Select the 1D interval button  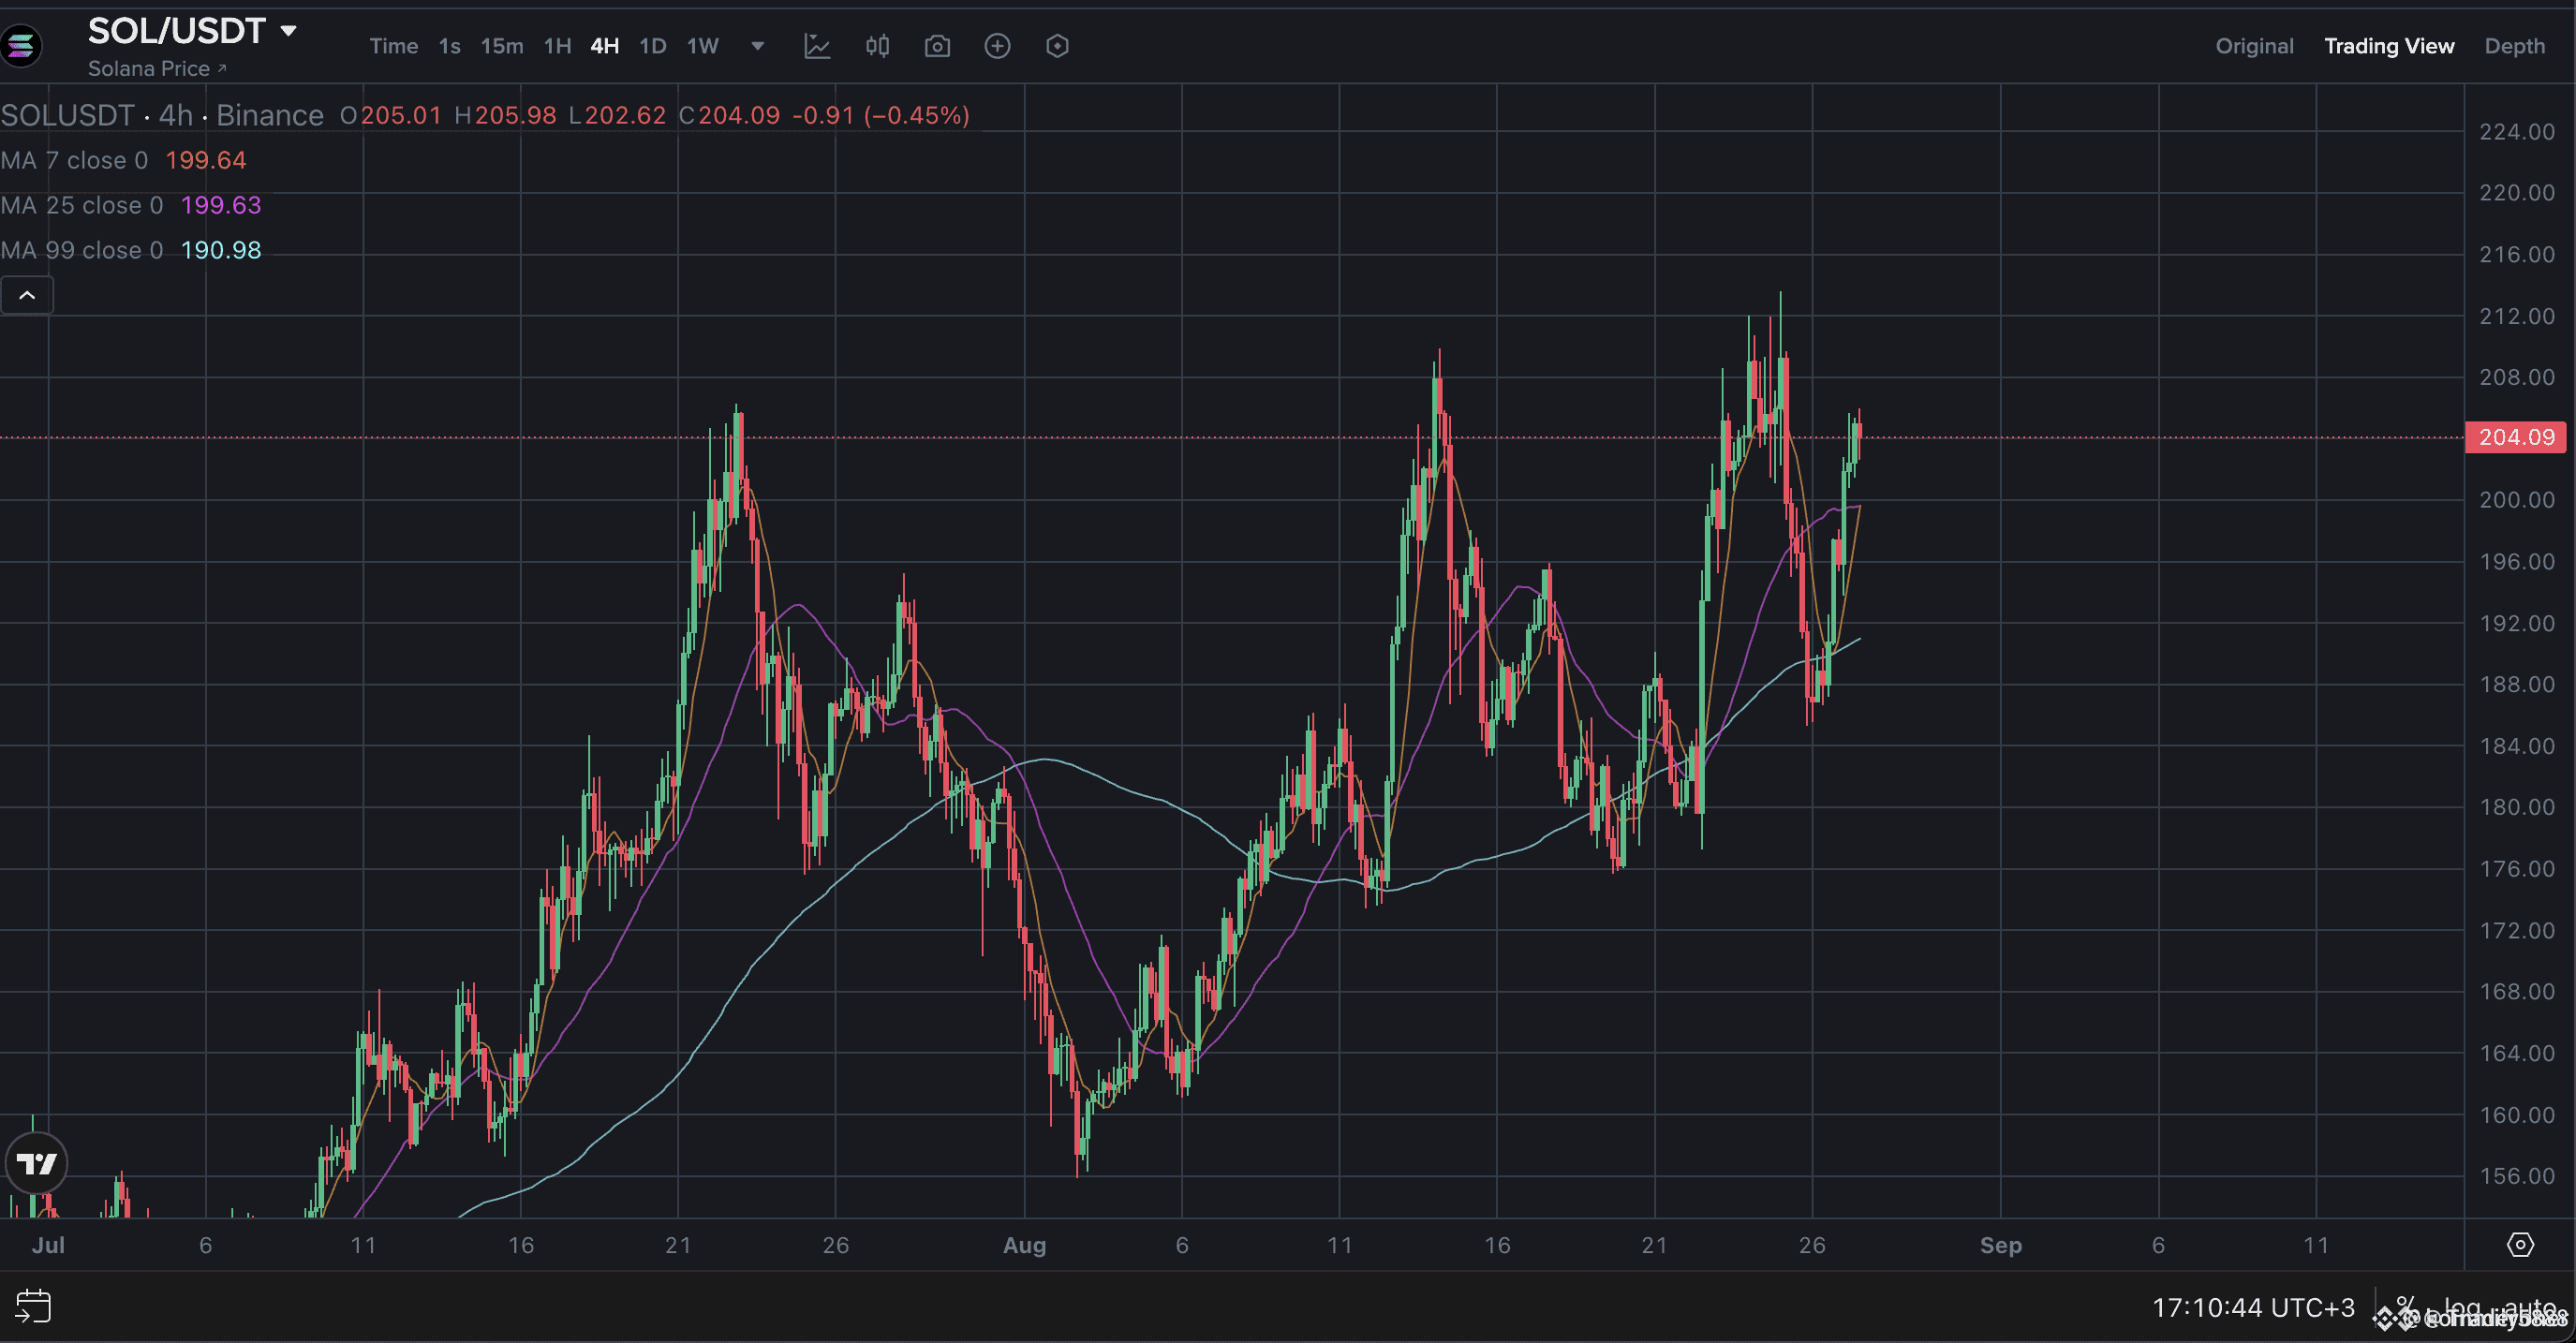click(653, 46)
